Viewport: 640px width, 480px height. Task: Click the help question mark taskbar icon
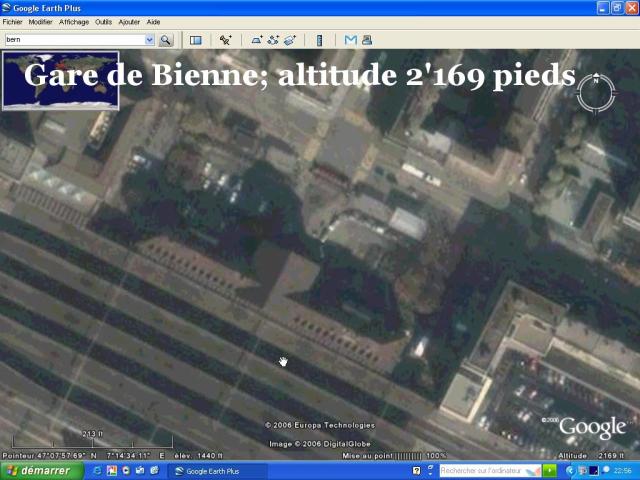(416, 471)
